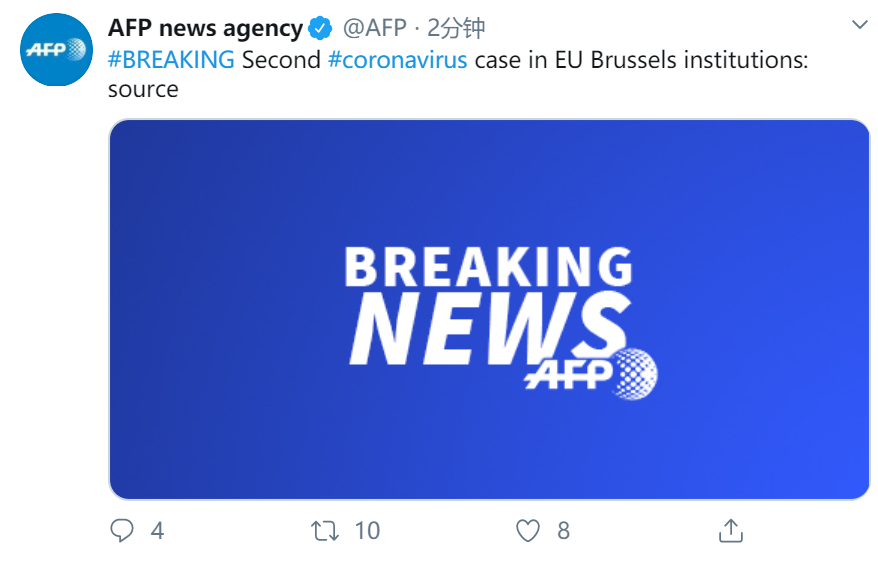Viewport: 878px width, 569px height.
Task: Expand the tweet options chevron menu
Action: [x=860, y=25]
